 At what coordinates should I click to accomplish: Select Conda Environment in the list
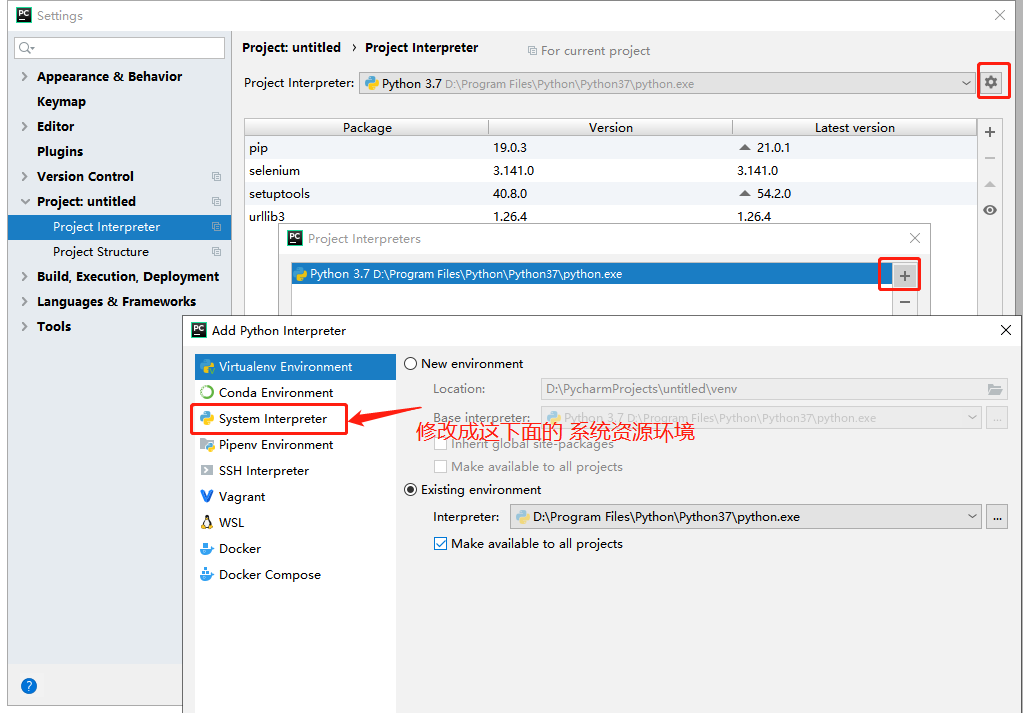coord(295,393)
